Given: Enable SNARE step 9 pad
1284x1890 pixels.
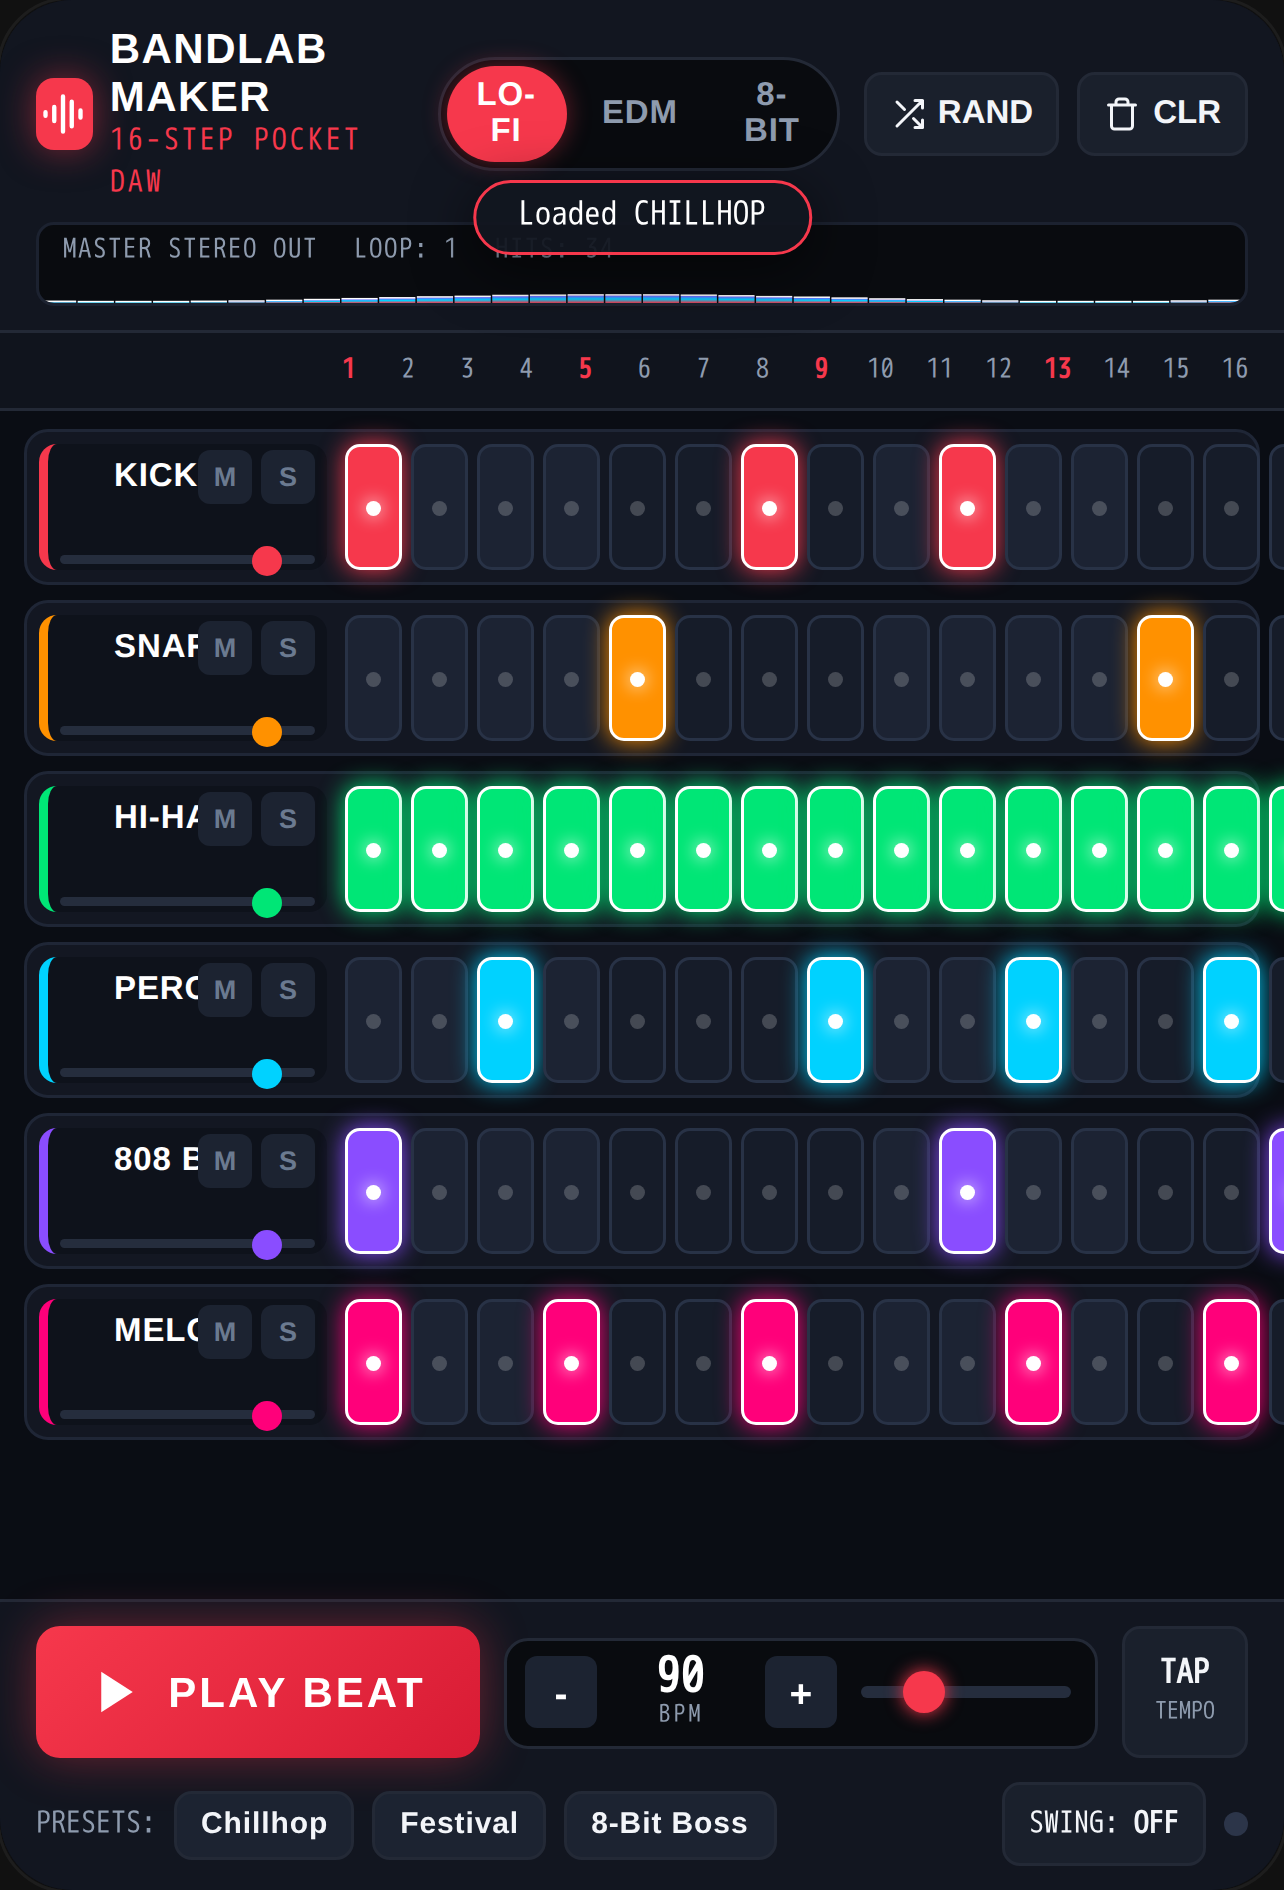Looking at the screenshot, I should (901, 678).
